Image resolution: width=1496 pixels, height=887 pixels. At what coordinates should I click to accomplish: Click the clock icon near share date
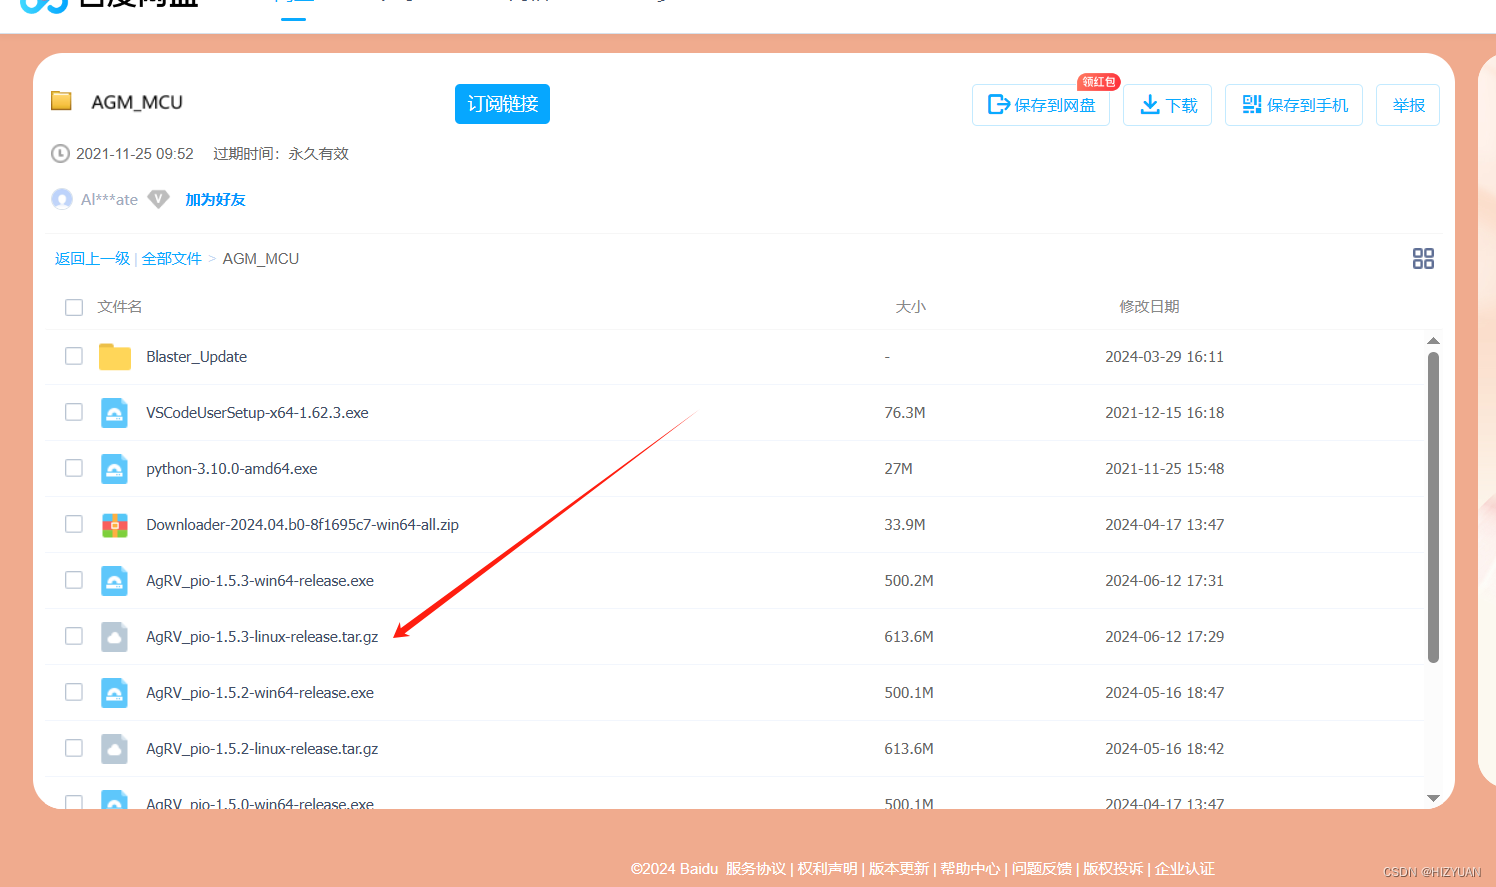coord(60,154)
